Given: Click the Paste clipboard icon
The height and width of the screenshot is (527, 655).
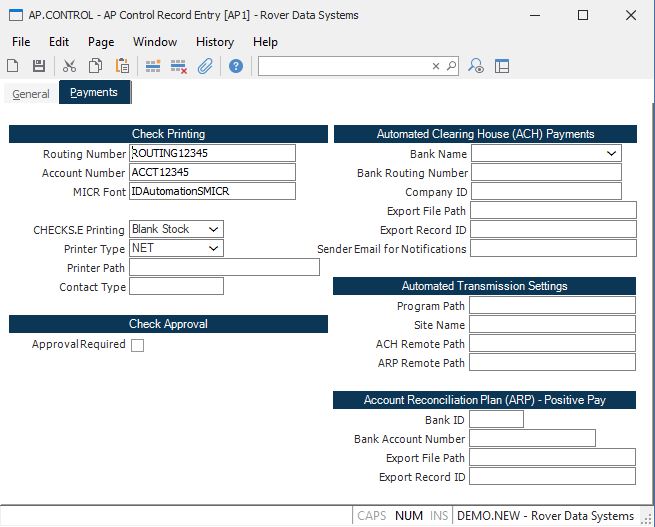Looking at the screenshot, I should tap(122, 66).
